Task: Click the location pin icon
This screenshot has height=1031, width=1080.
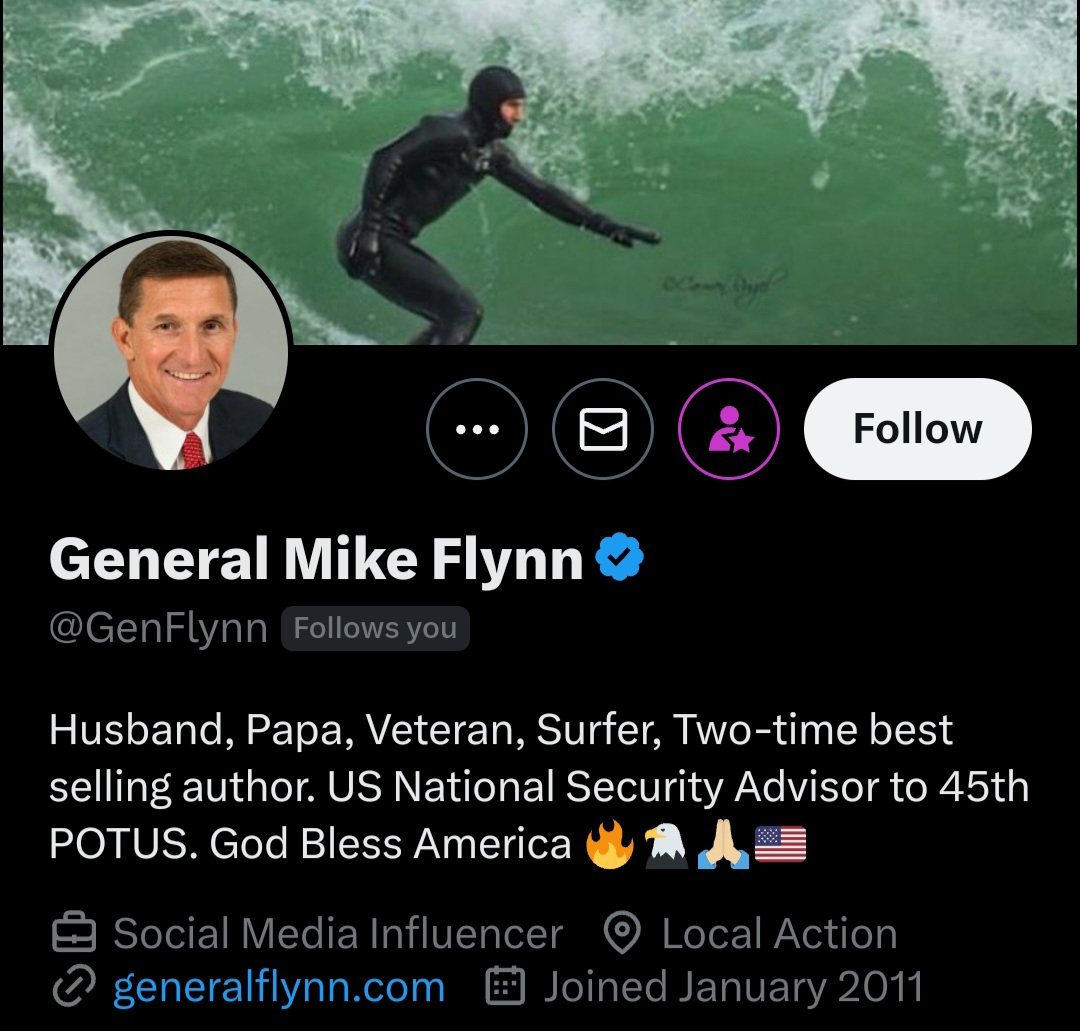Action: pyautogui.click(x=622, y=935)
